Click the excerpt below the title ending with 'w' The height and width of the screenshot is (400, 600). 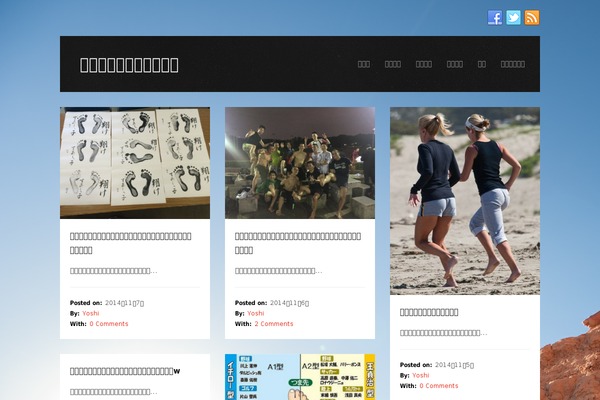click(114, 392)
